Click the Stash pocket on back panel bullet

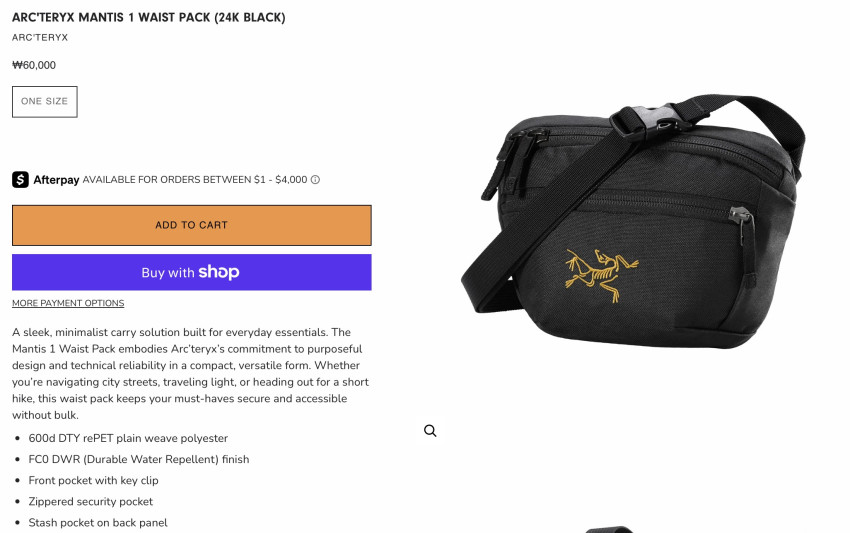pyautogui.click(x=98, y=523)
